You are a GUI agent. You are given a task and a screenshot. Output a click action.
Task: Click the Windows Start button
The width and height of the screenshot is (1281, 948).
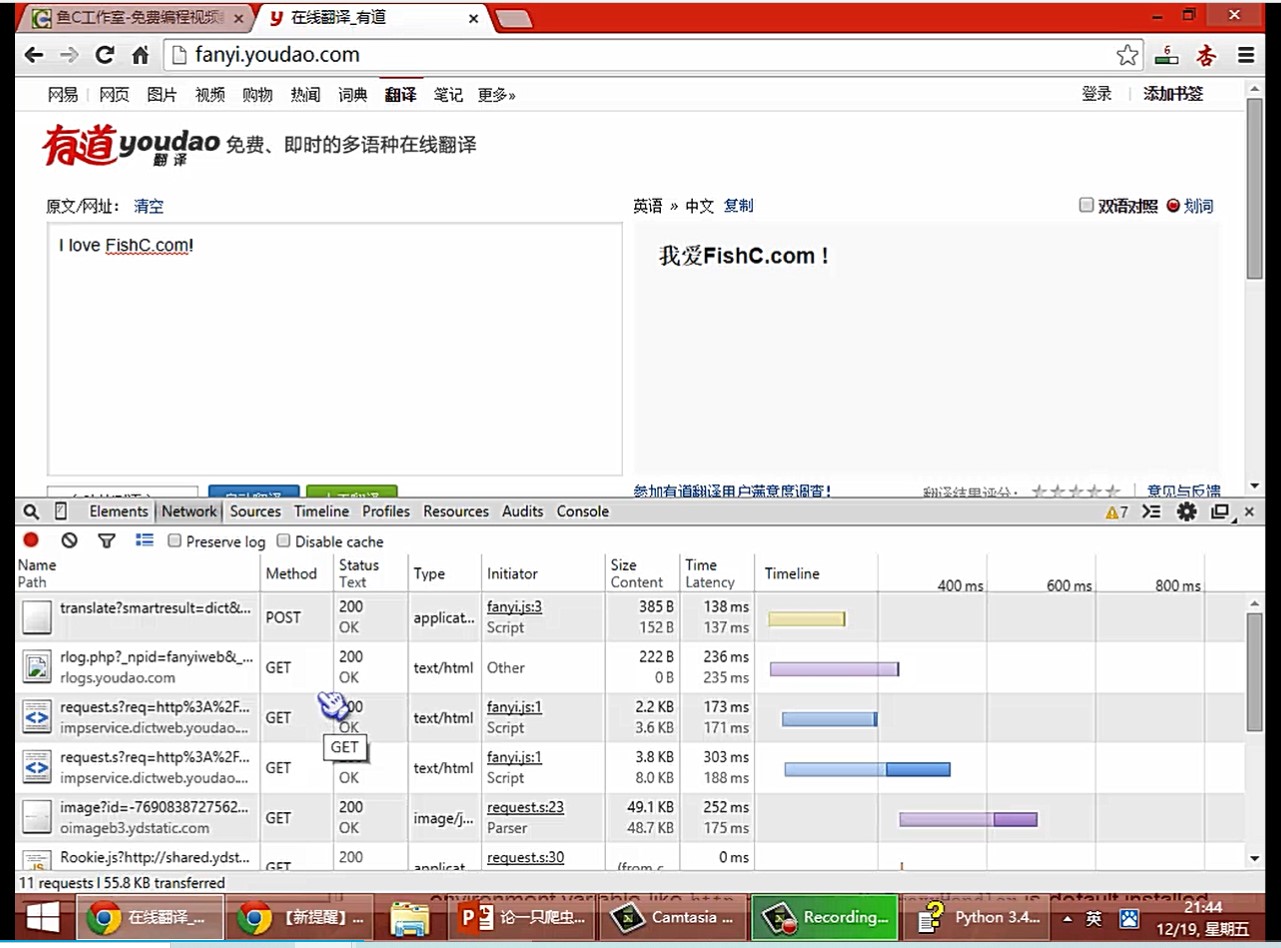pyautogui.click(x=42, y=917)
